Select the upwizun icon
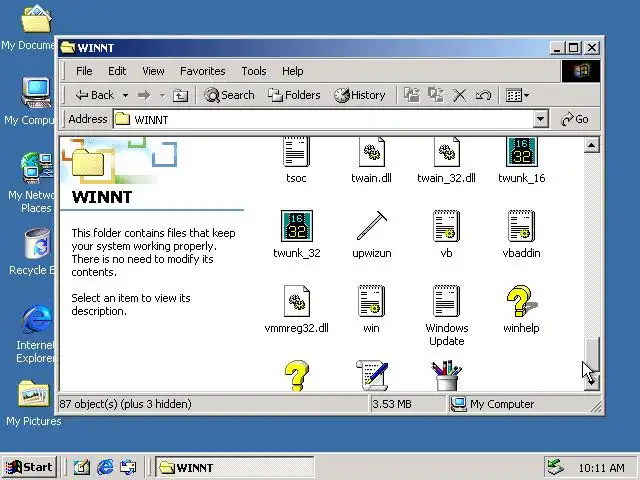The height and width of the screenshot is (480, 640). coord(371,226)
